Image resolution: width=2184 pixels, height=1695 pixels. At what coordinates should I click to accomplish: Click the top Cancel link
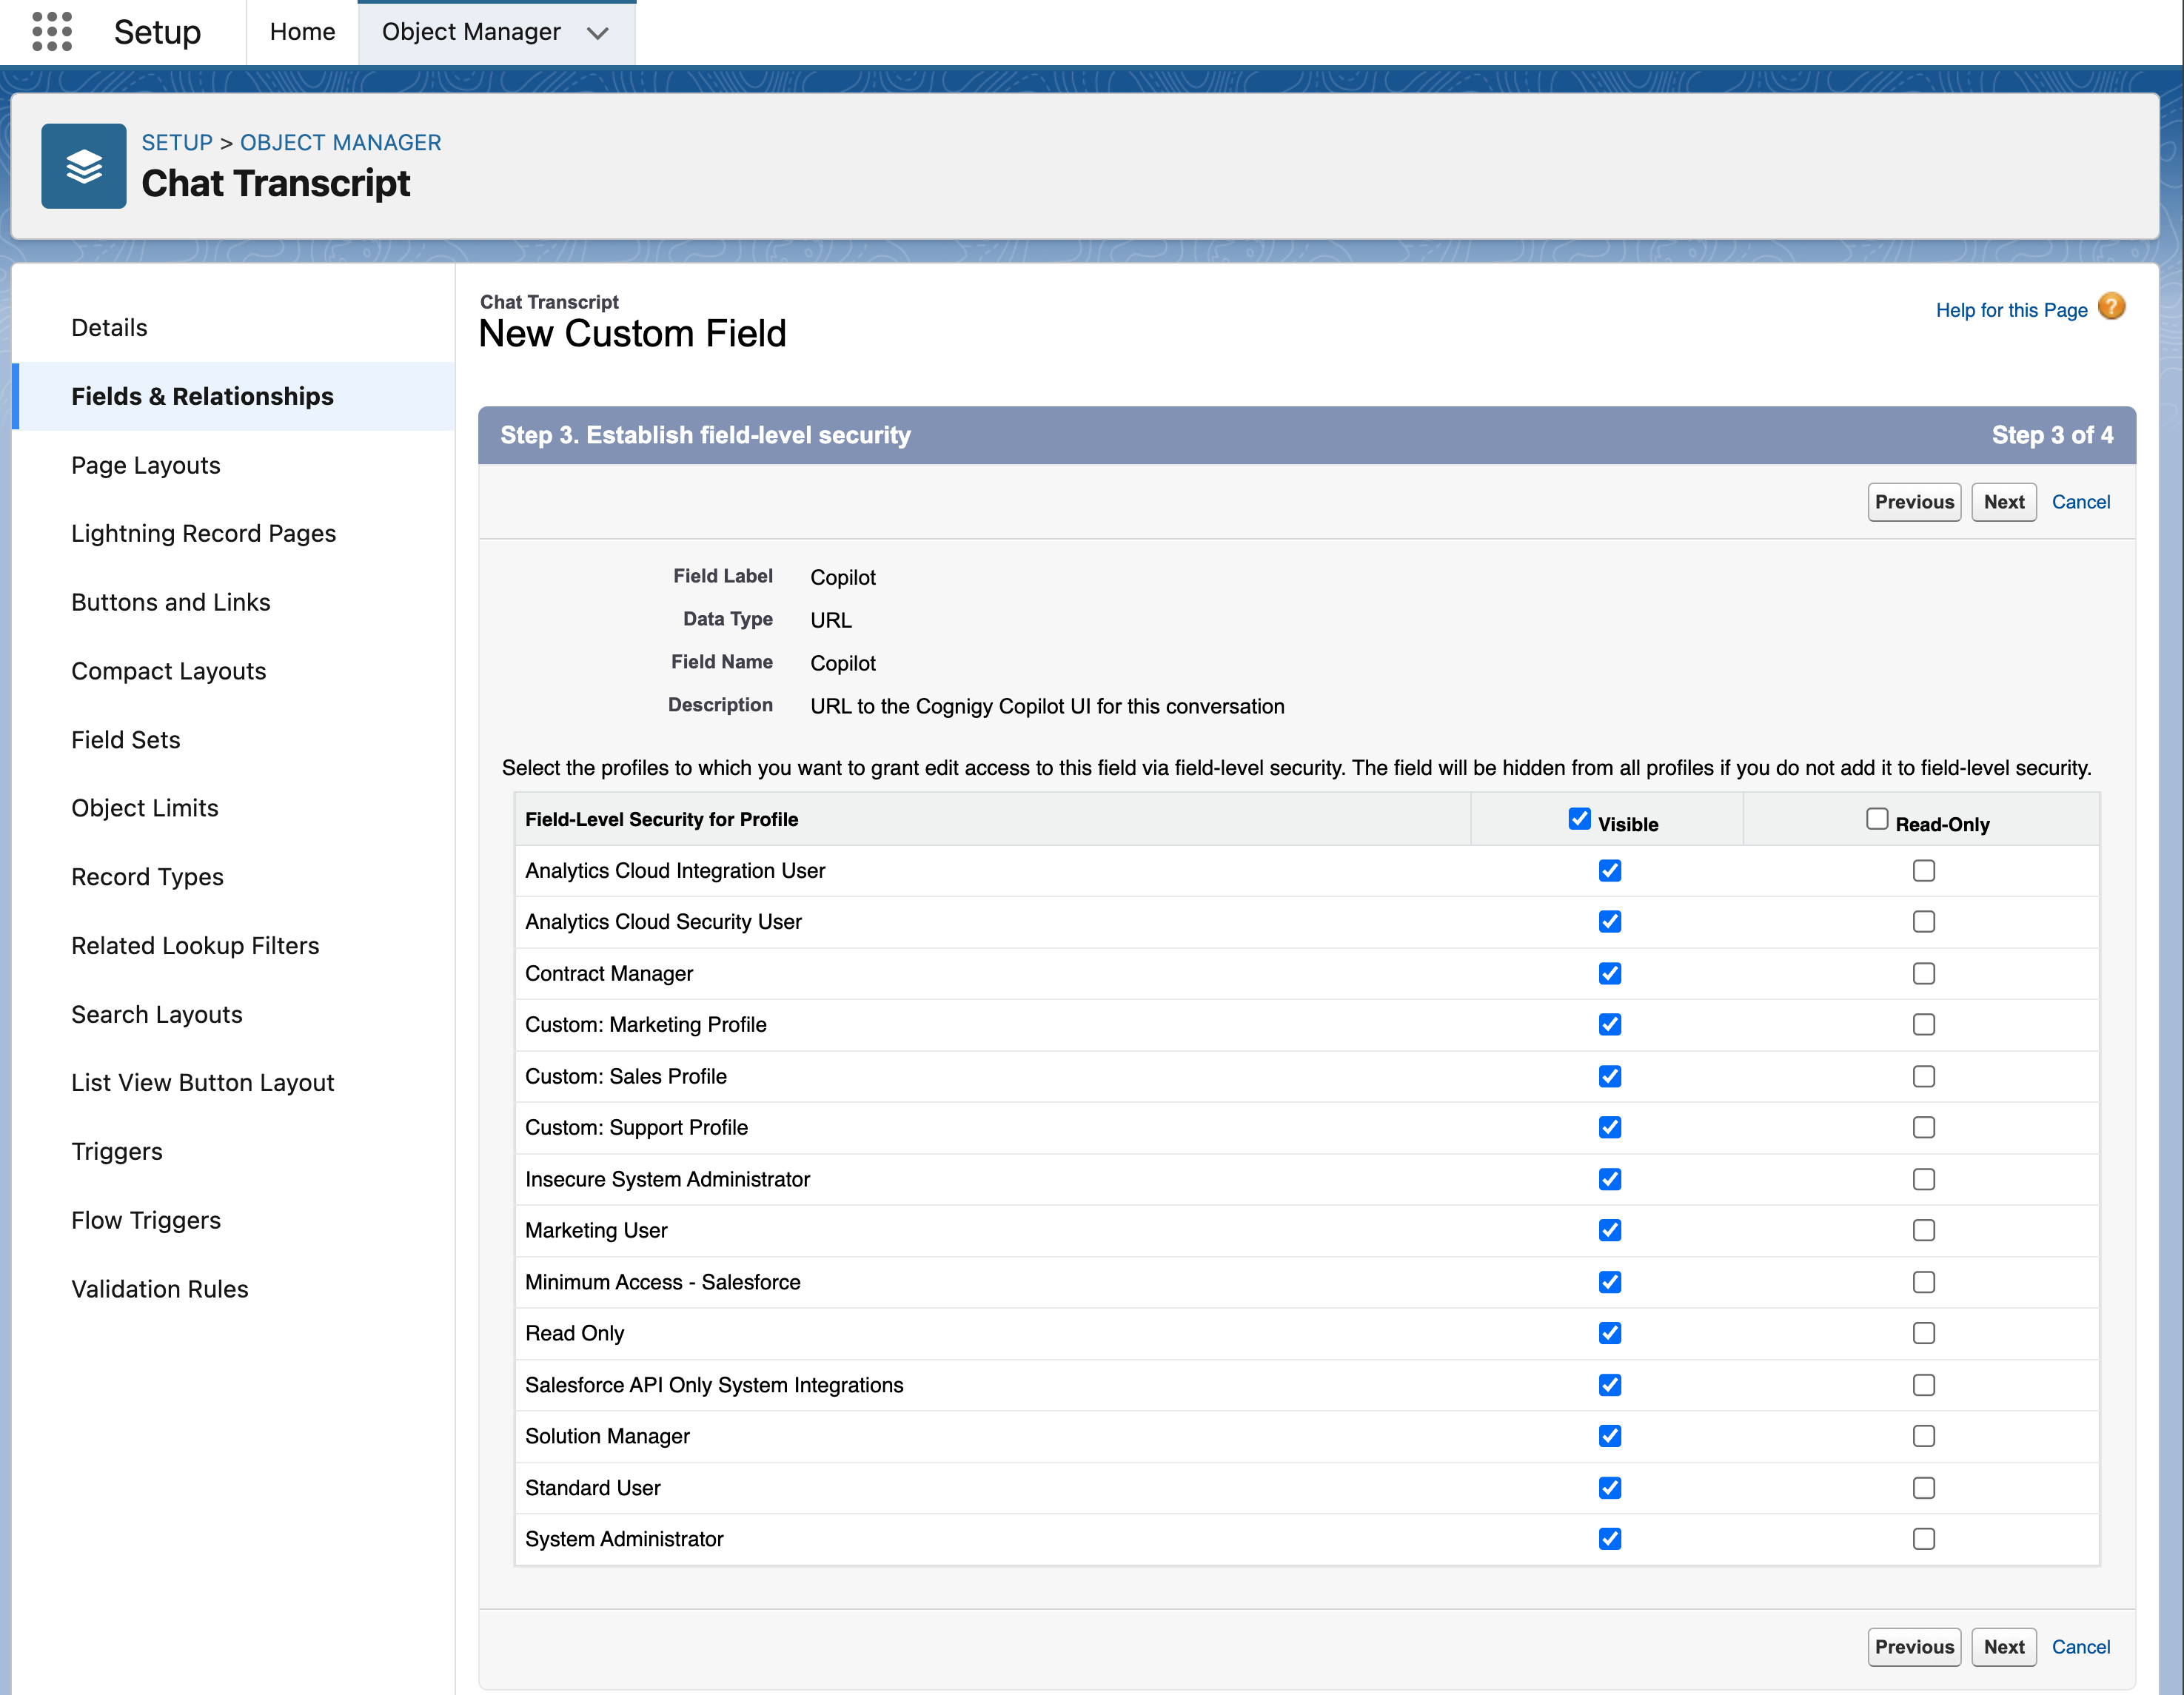coord(2080,502)
